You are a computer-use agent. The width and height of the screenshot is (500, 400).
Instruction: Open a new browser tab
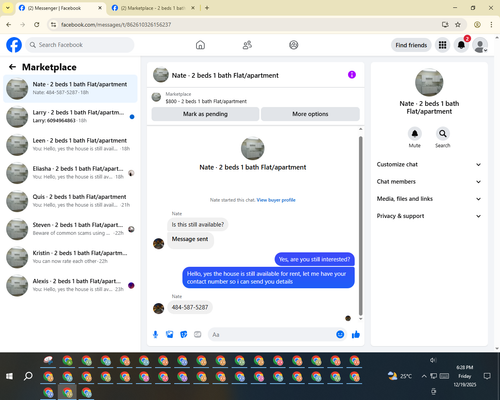point(207,8)
